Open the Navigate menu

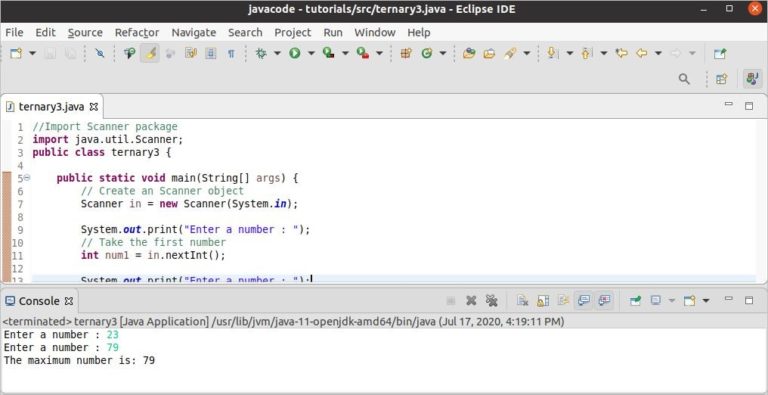point(194,32)
